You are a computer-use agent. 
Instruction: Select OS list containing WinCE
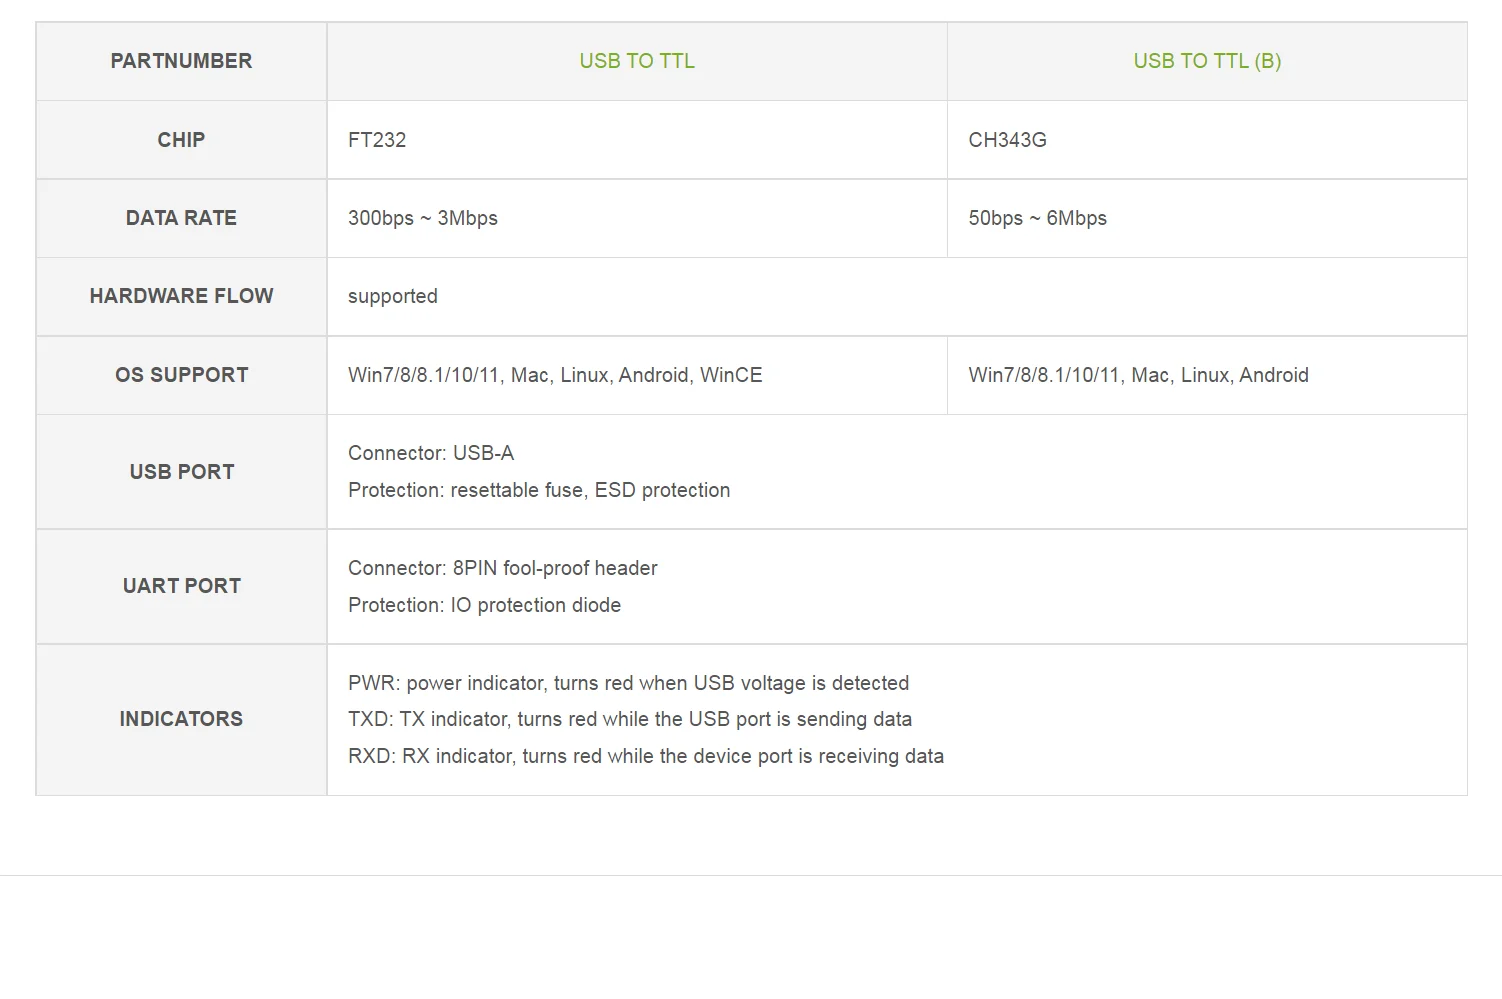555,375
